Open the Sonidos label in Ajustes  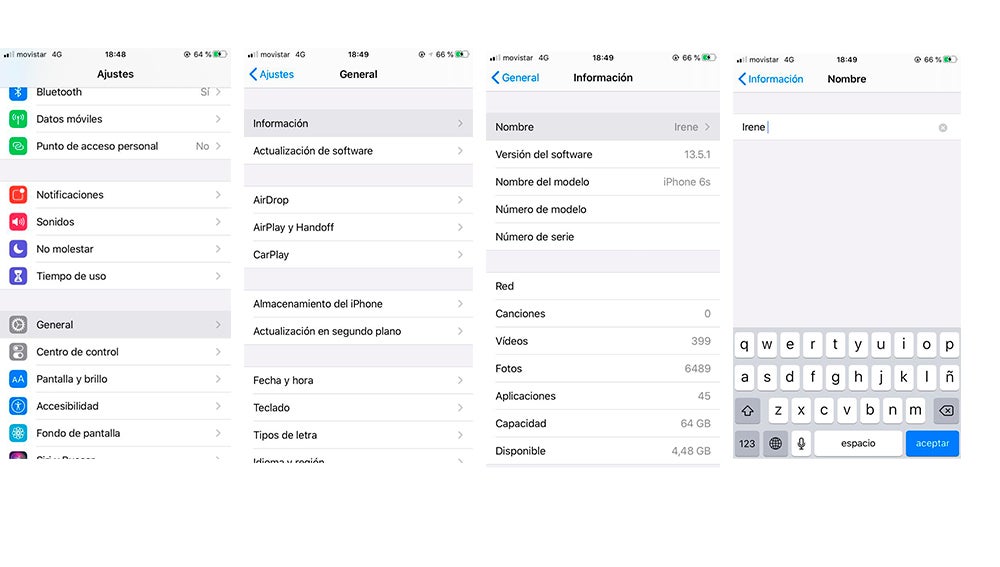(x=55, y=222)
